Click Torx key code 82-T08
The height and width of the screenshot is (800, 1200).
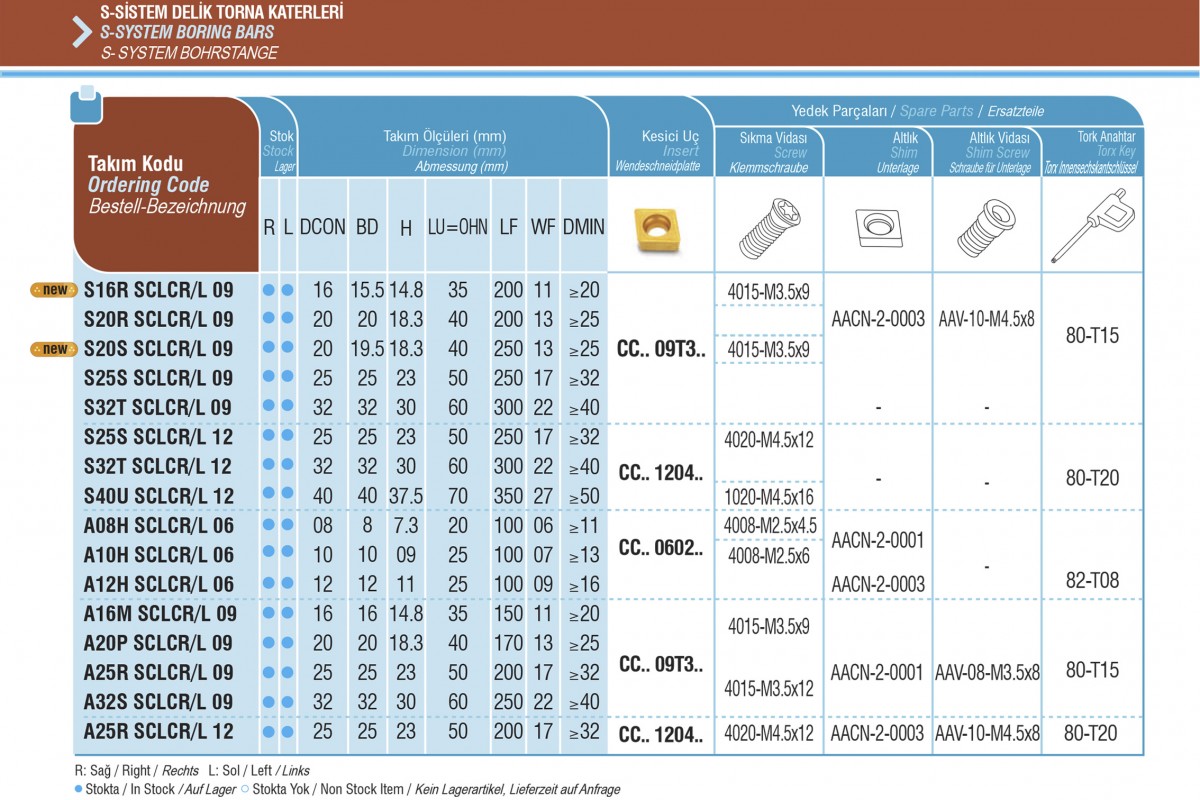pos(1092,583)
